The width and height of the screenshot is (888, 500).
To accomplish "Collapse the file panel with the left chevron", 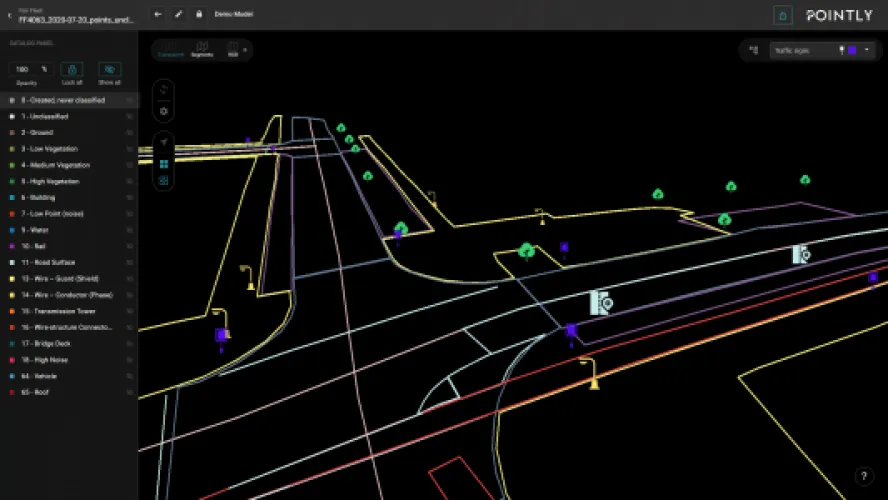I will coord(9,14).
